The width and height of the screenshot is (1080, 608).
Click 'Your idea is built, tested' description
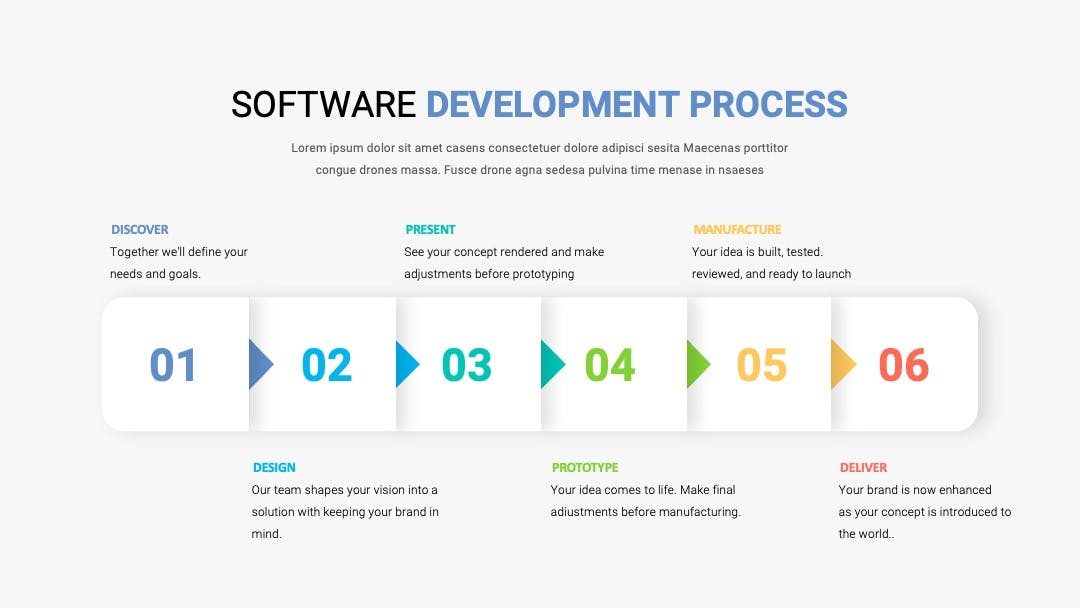click(x=771, y=263)
